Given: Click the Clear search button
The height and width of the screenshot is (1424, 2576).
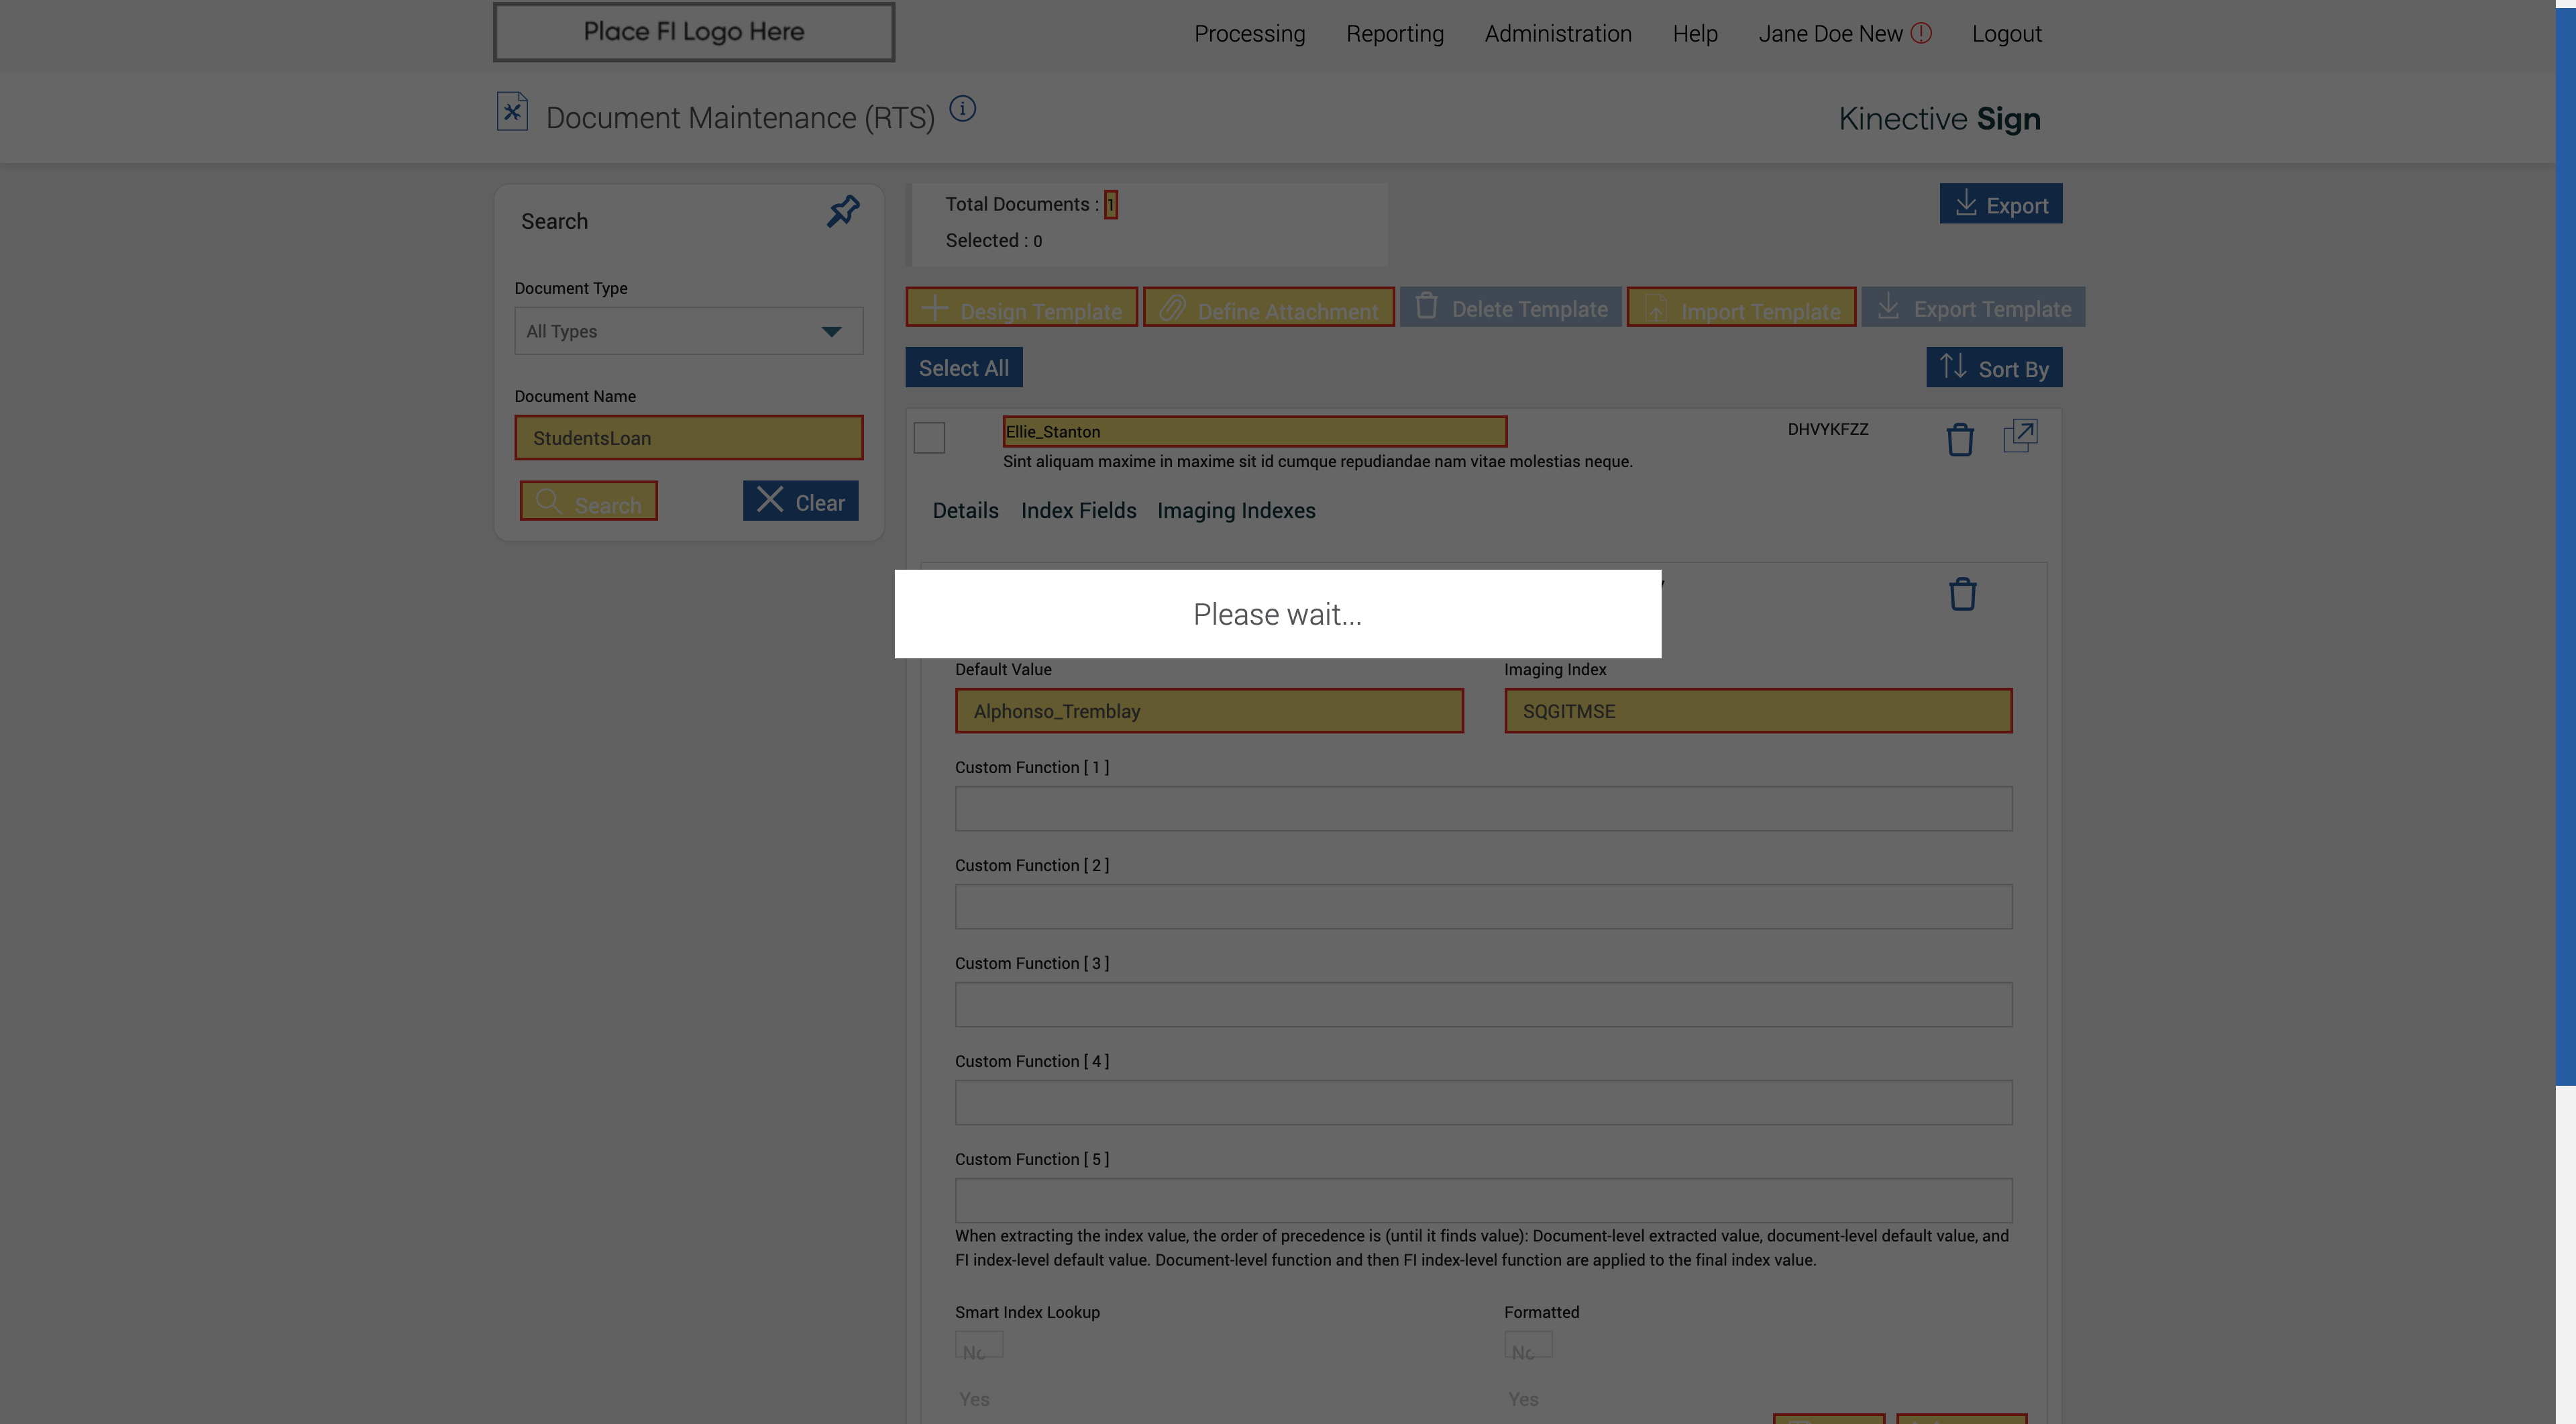Looking at the screenshot, I should tap(800, 501).
